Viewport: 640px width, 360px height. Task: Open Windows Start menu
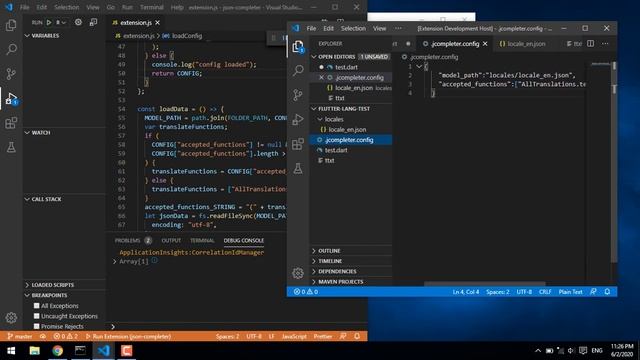pos(11,351)
